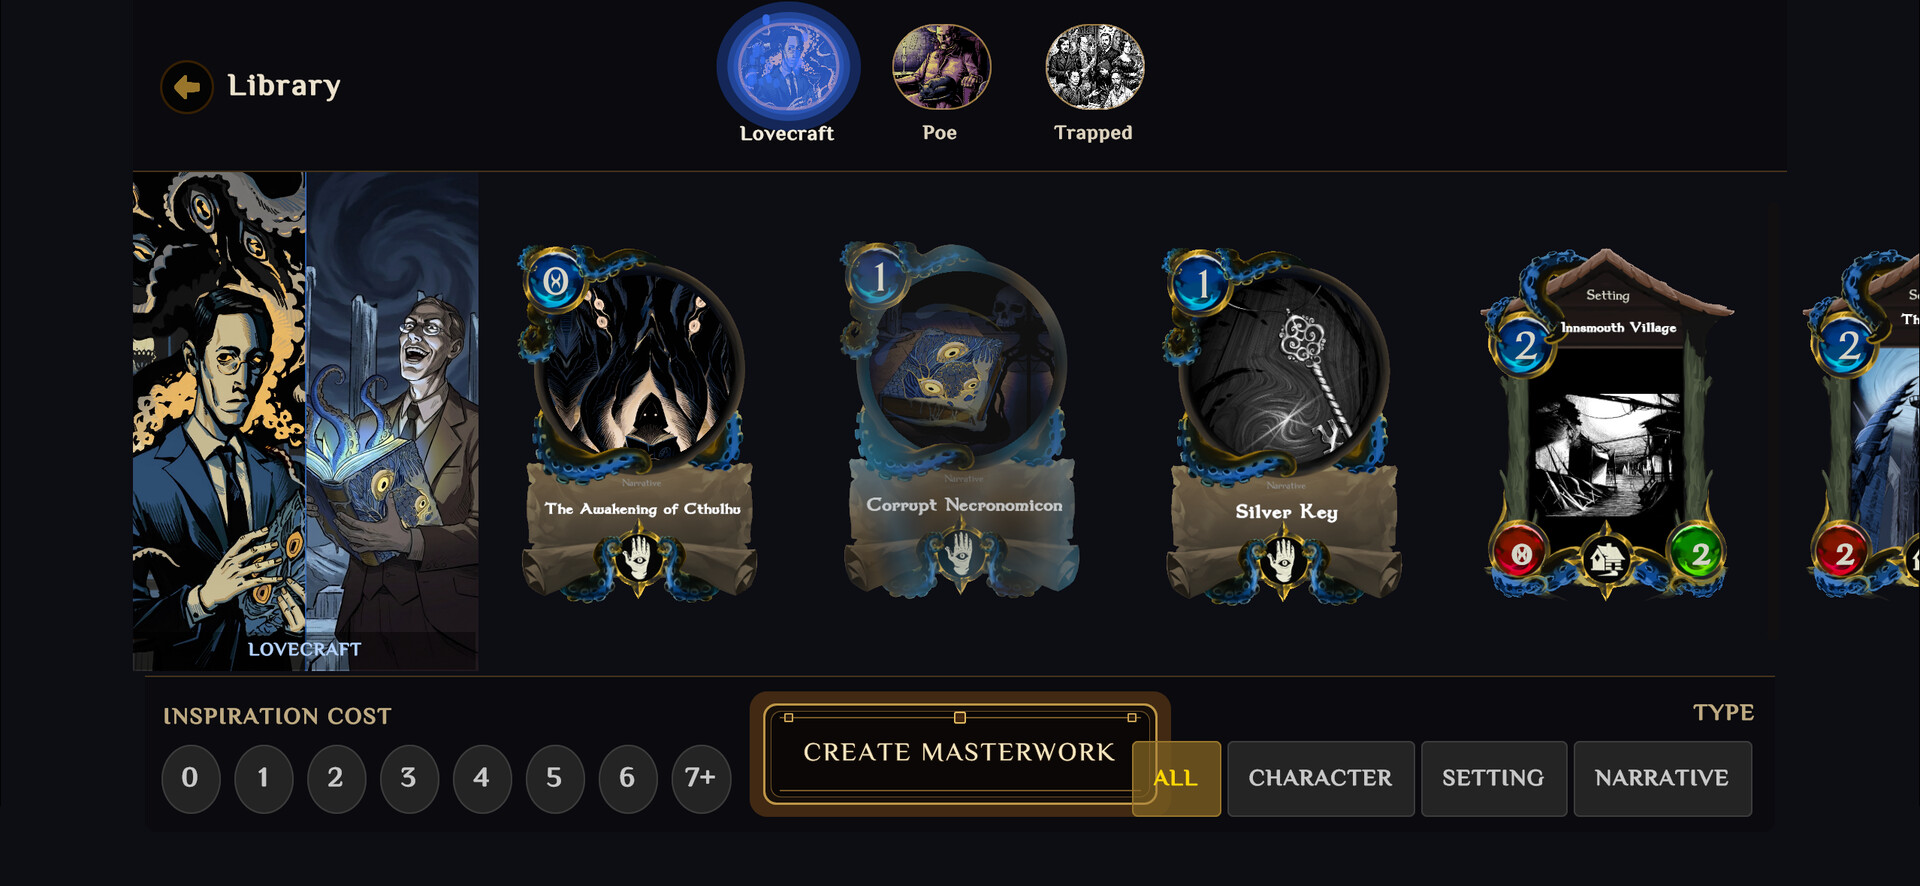The image size is (1920, 886).
Task: Click the hand icon on Silver Key card
Action: (x=1283, y=561)
